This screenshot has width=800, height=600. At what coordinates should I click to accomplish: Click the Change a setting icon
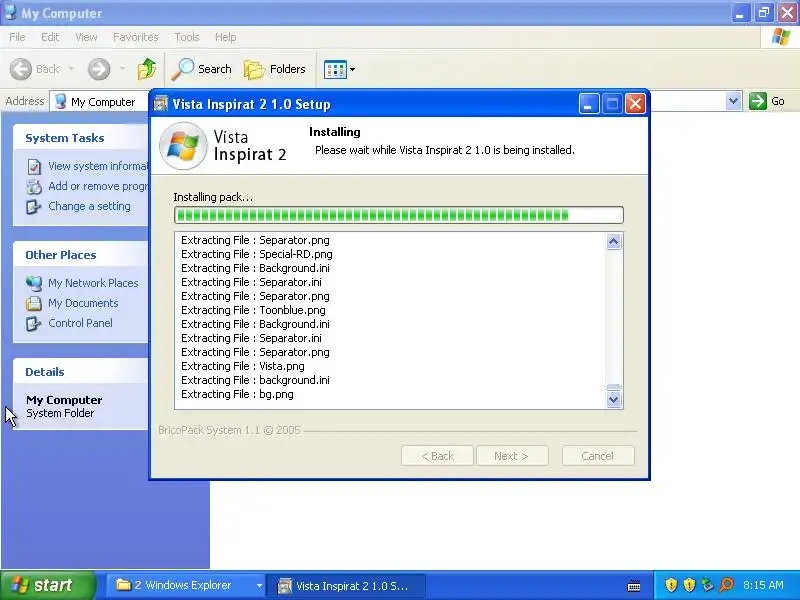click(x=34, y=207)
